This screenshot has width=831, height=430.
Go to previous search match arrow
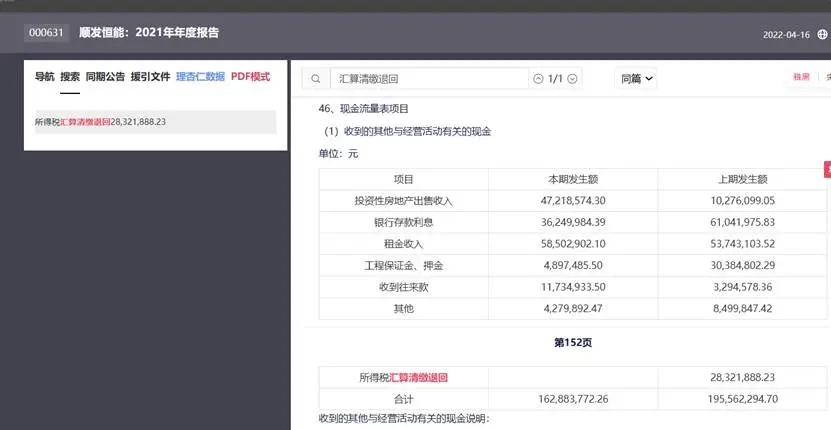point(538,79)
